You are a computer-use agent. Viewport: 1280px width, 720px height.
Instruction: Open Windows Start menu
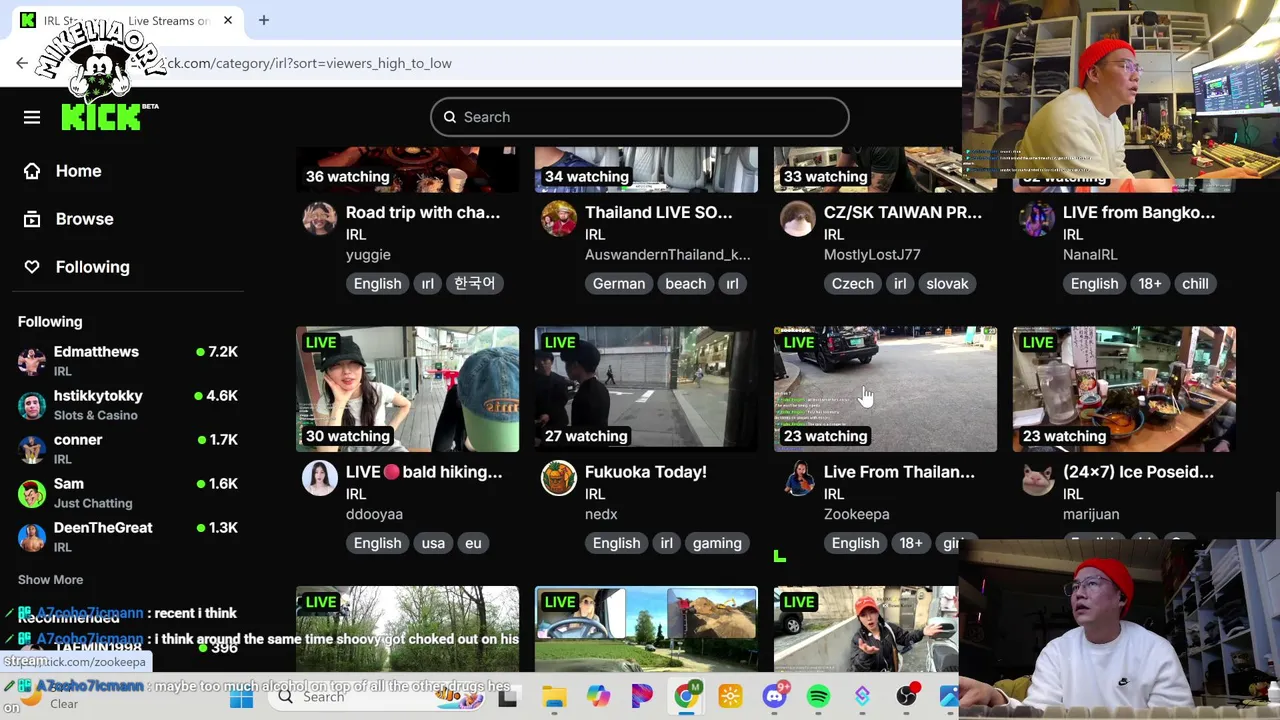click(x=241, y=697)
